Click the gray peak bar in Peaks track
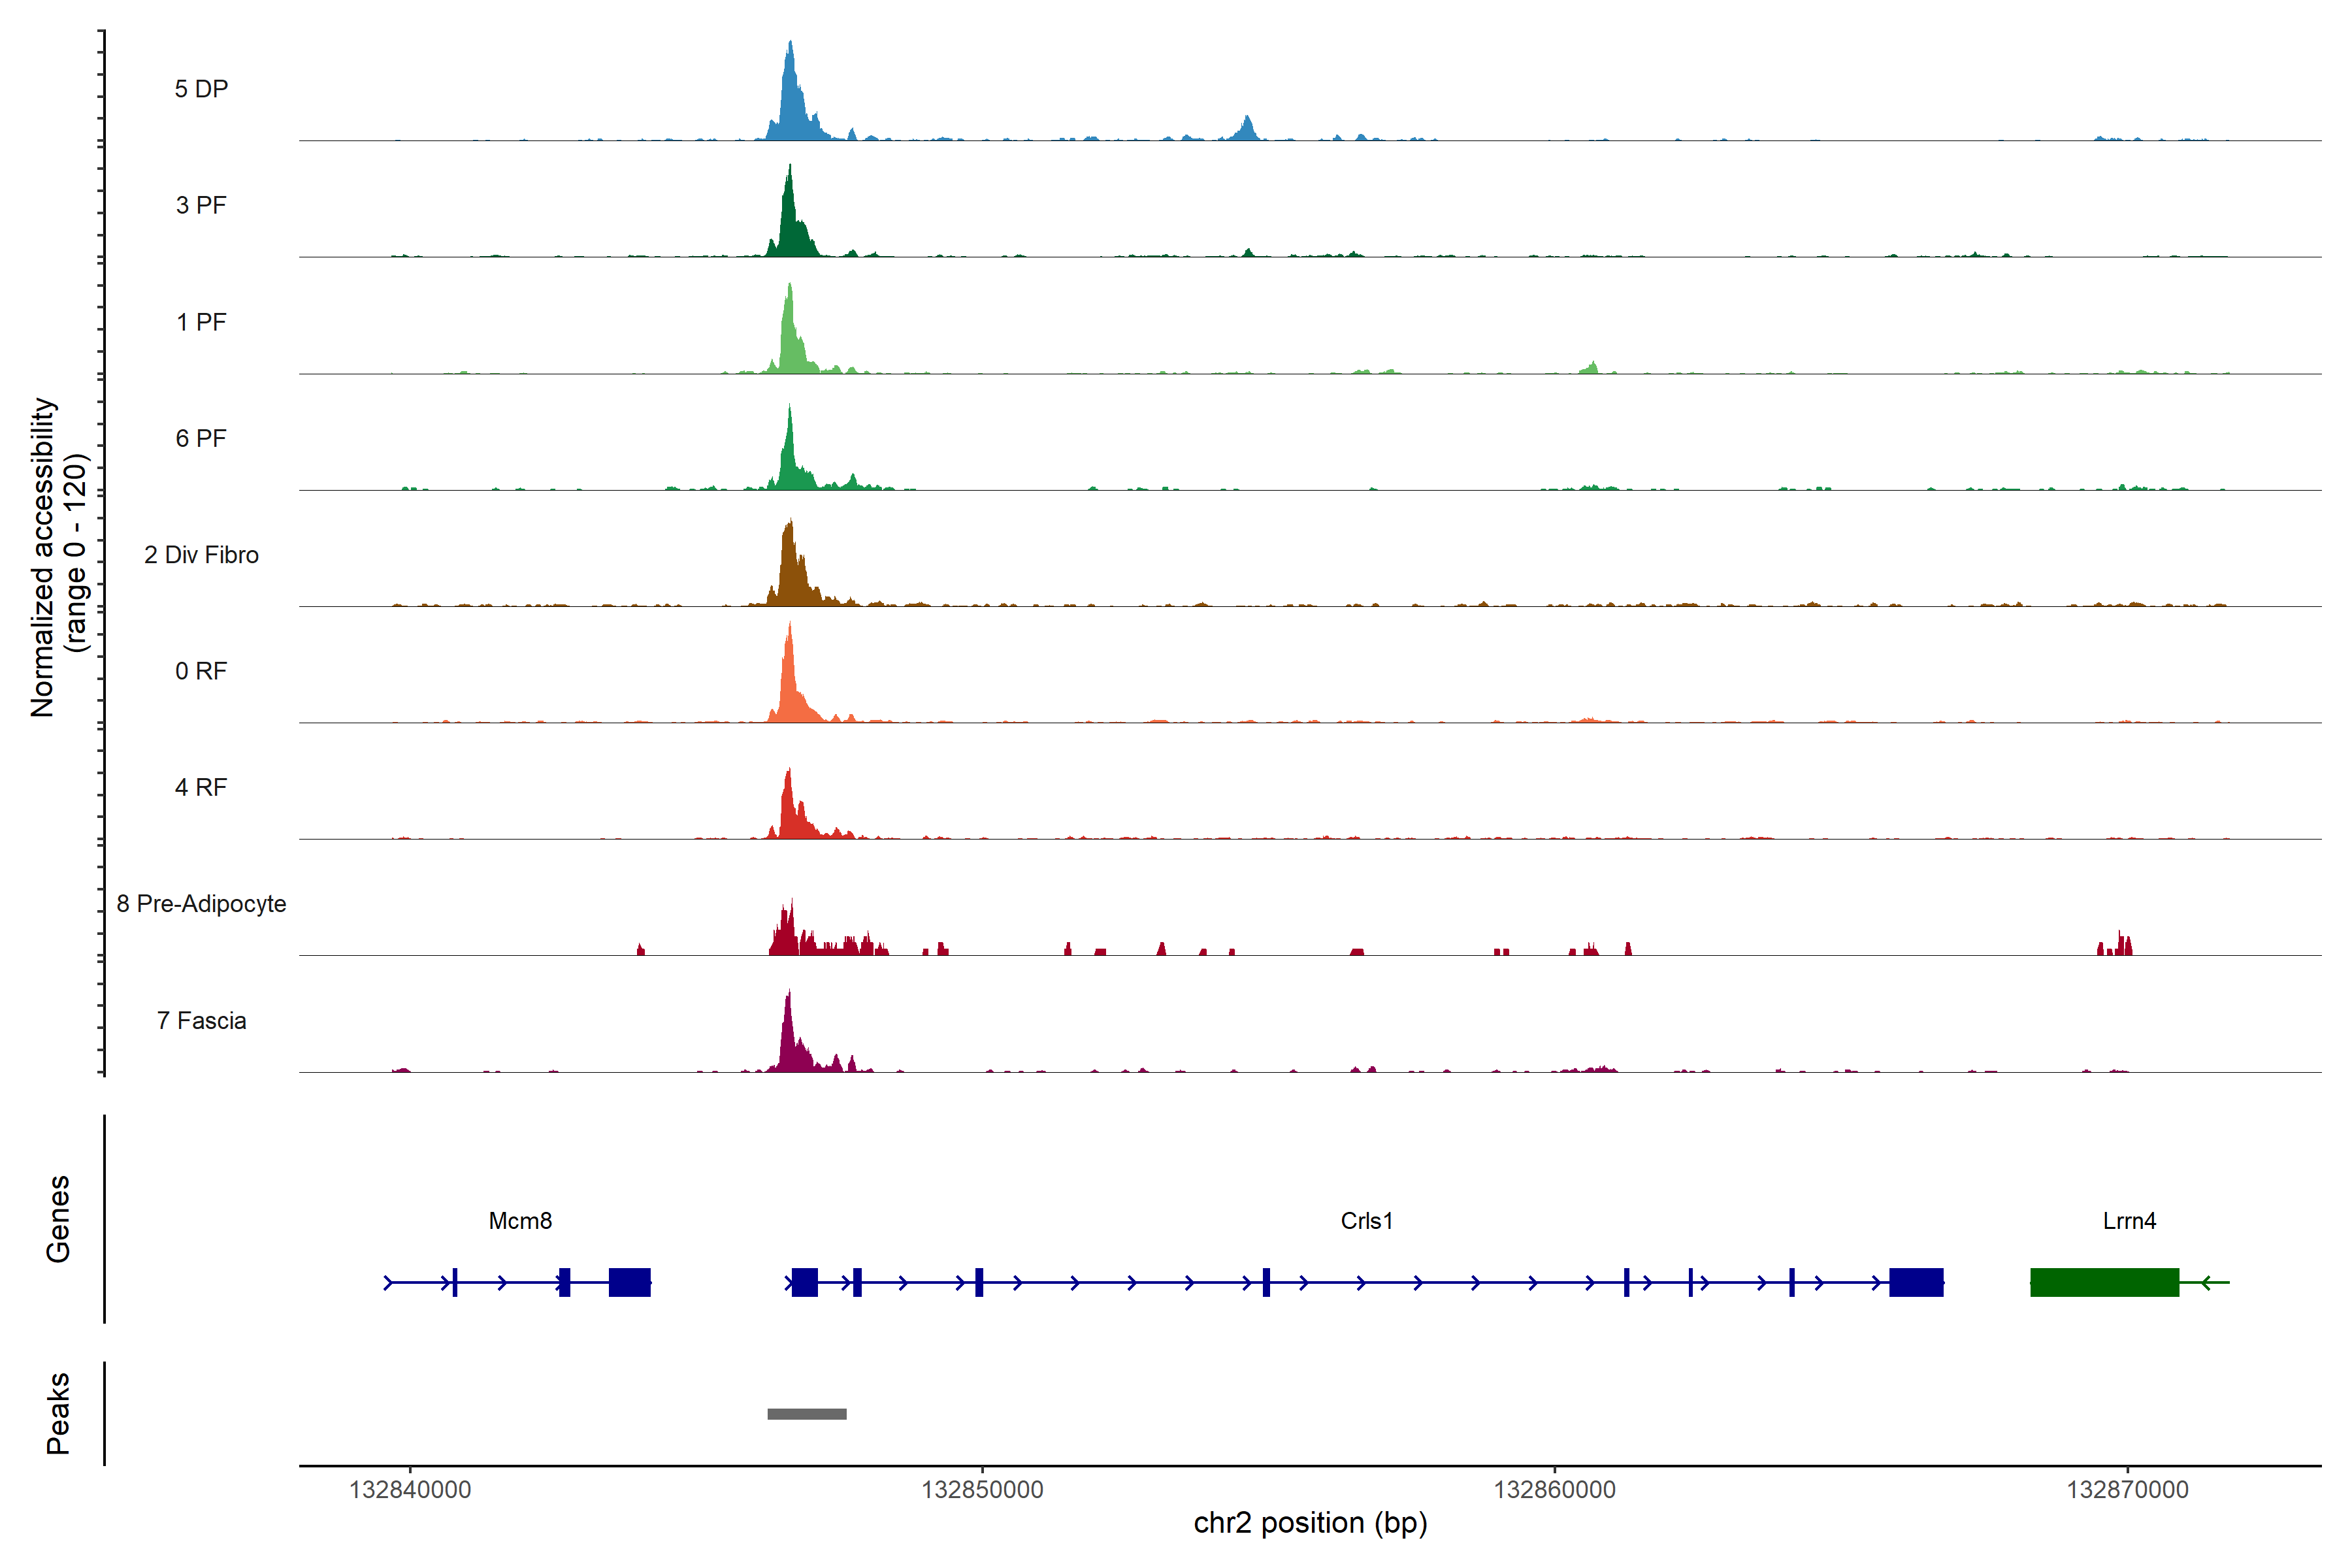The image size is (2352, 1568). (806, 1413)
